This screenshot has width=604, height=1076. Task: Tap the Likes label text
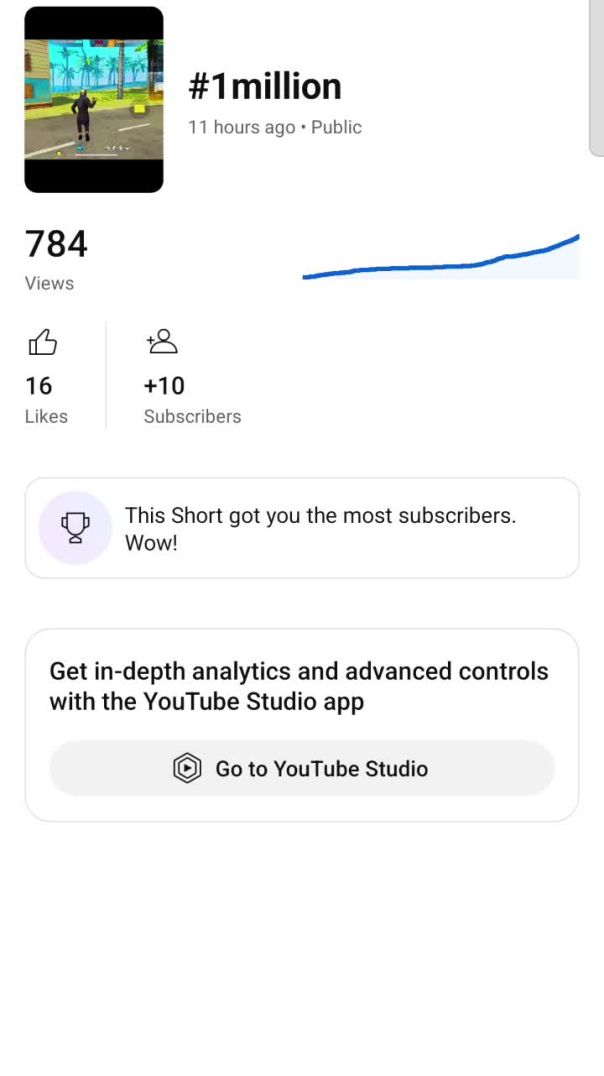pyautogui.click(x=46, y=416)
